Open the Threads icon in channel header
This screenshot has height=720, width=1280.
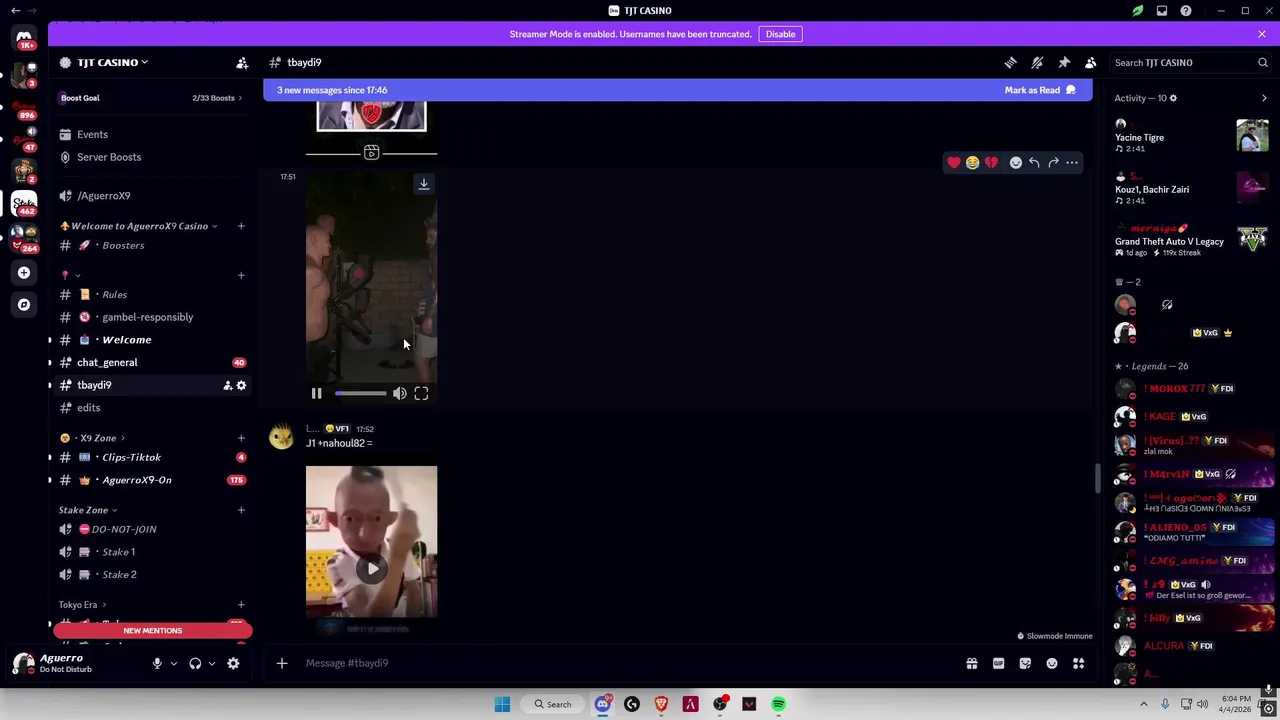point(1010,62)
